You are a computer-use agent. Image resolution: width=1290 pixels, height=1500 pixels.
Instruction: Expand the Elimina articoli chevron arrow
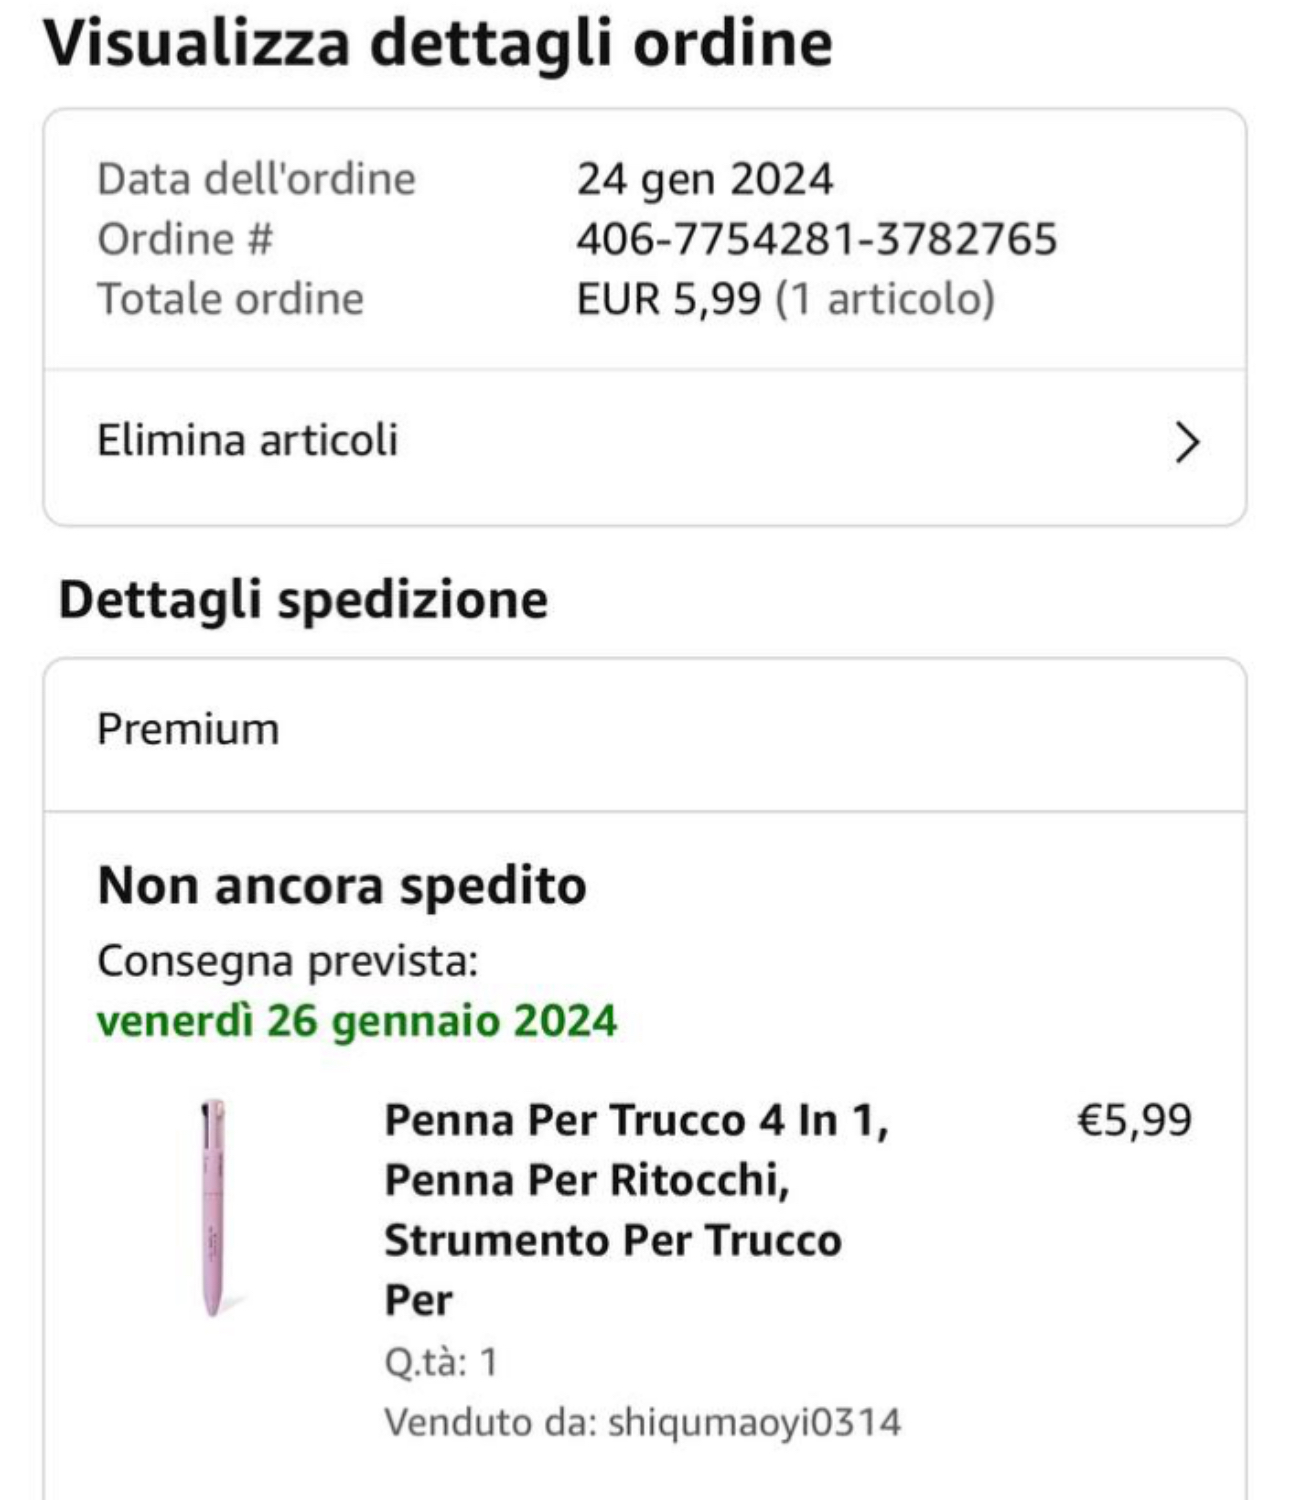coord(1186,442)
